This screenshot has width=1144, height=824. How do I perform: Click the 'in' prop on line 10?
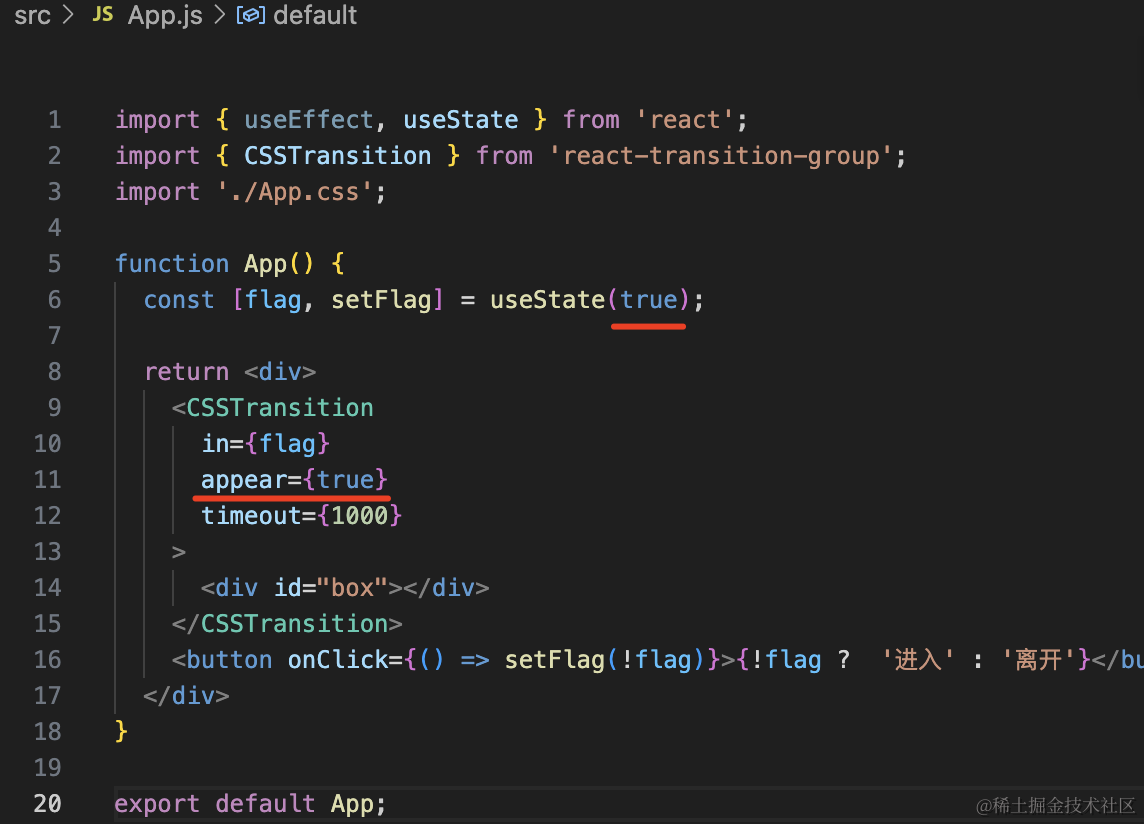[216, 444]
